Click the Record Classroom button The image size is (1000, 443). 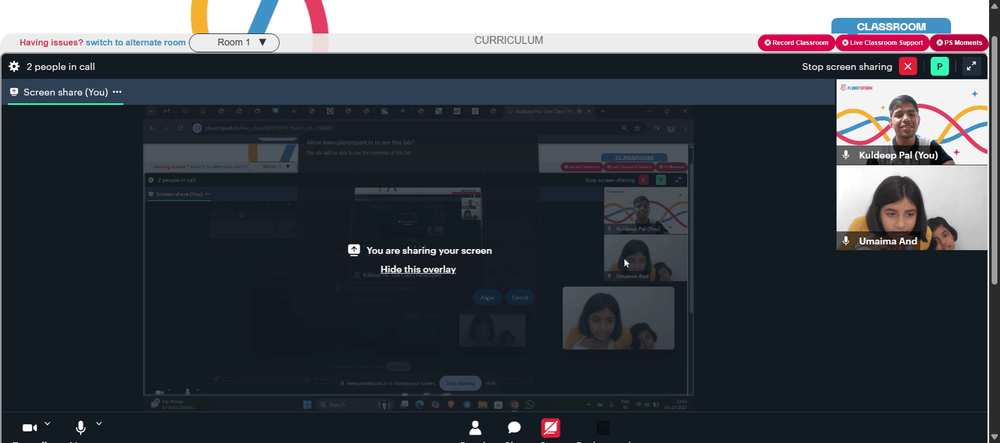(x=797, y=43)
